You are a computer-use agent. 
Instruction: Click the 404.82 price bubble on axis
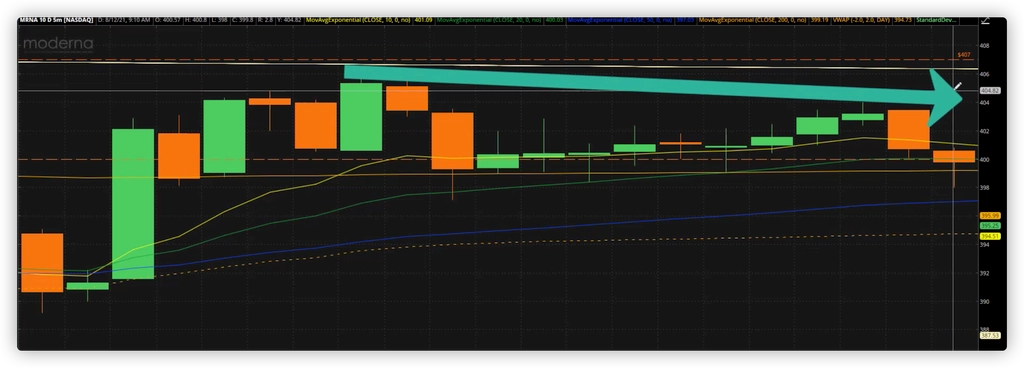[x=991, y=91]
